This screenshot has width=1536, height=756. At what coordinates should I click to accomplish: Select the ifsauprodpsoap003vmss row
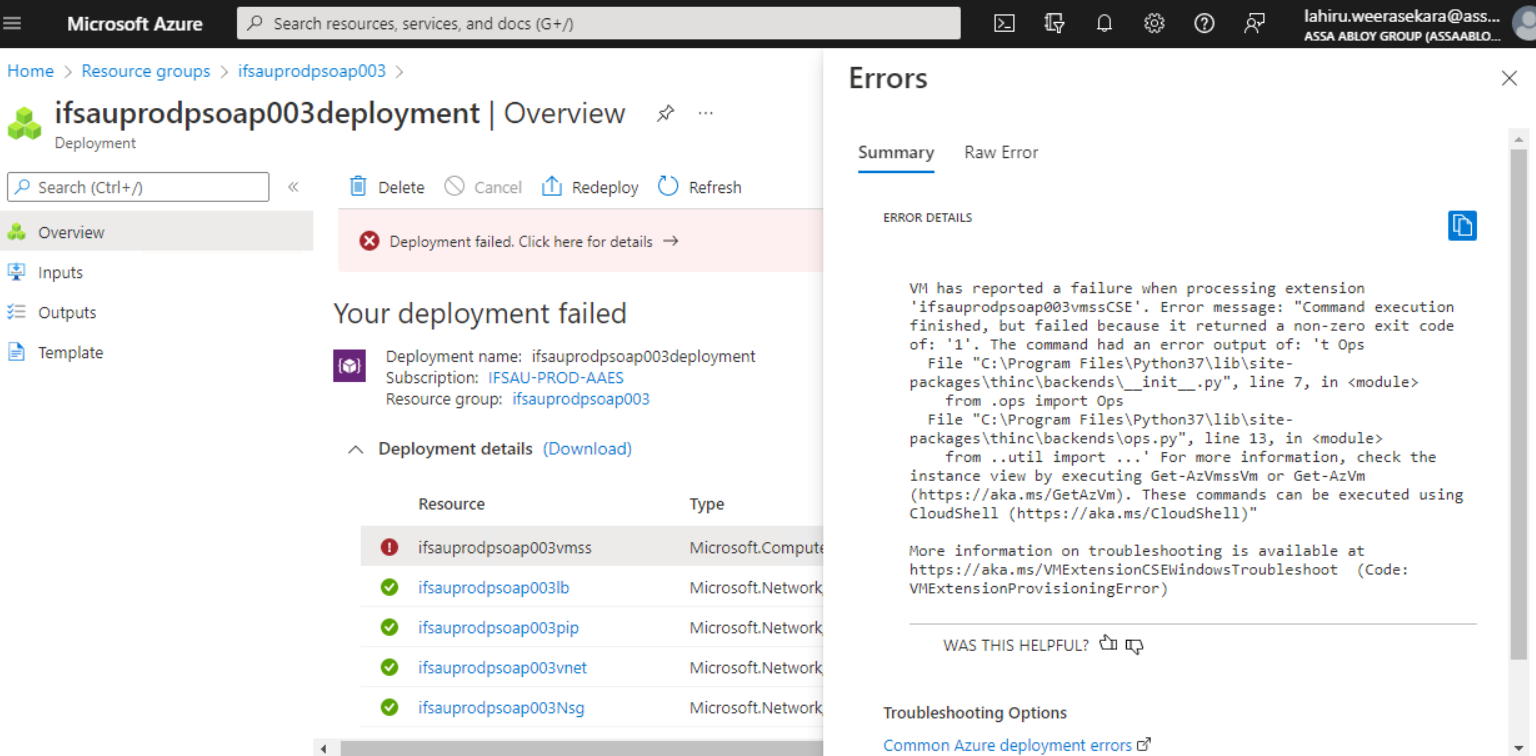[592, 548]
